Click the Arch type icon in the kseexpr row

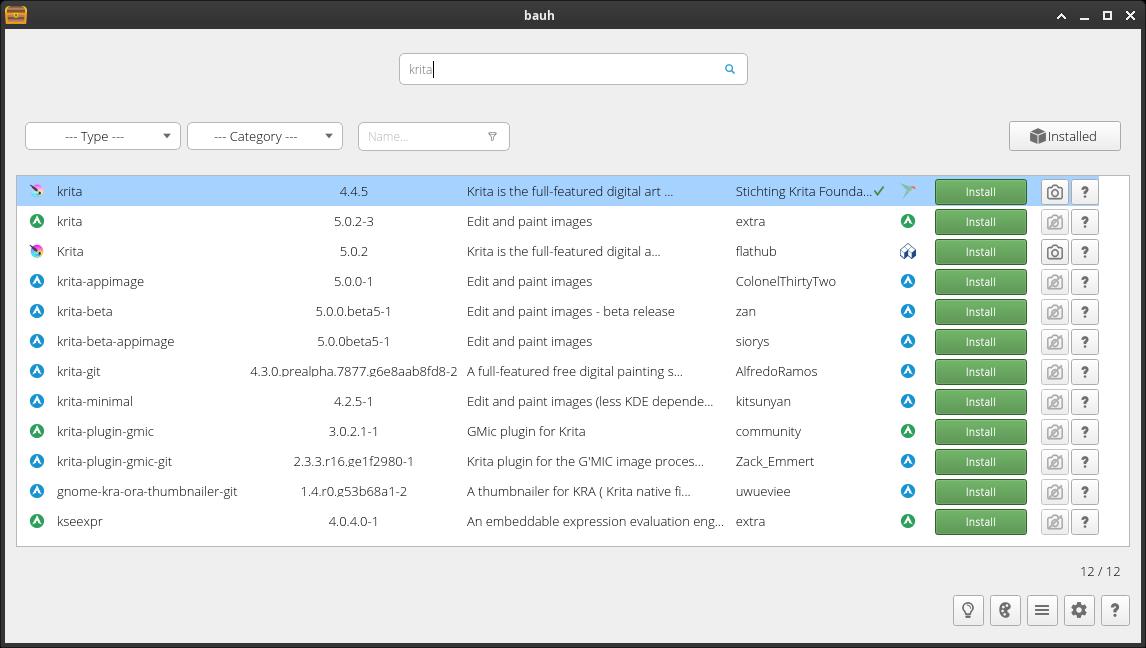[x=908, y=521]
